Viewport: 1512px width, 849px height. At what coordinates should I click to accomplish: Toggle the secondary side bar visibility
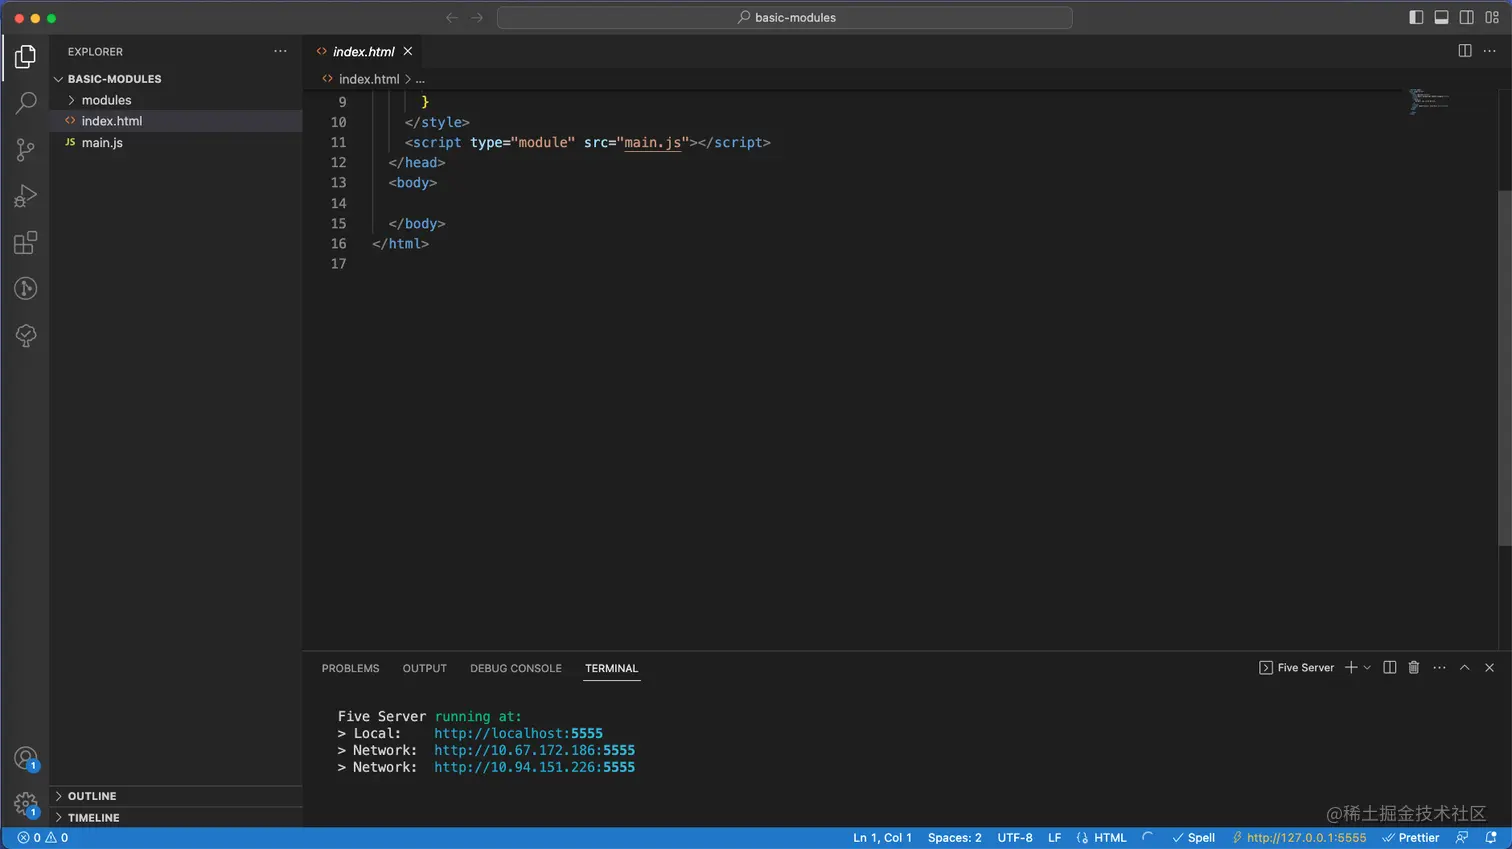tap(1466, 17)
